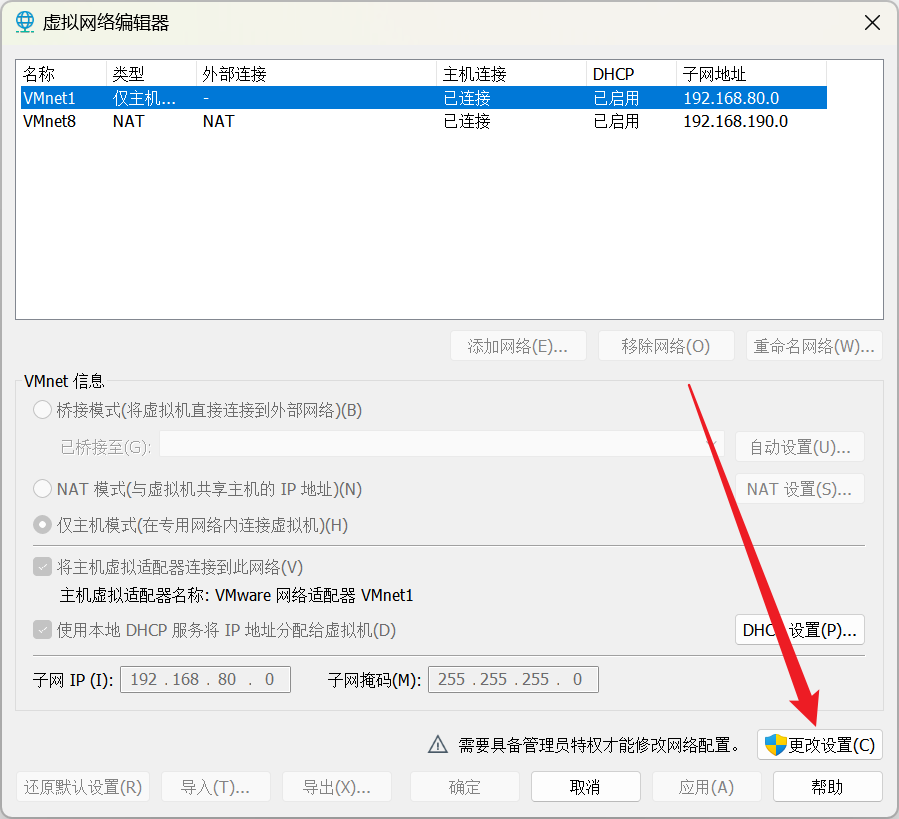Image resolution: width=899 pixels, height=819 pixels.
Task: Click 确定 button
Action: [x=465, y=787]
